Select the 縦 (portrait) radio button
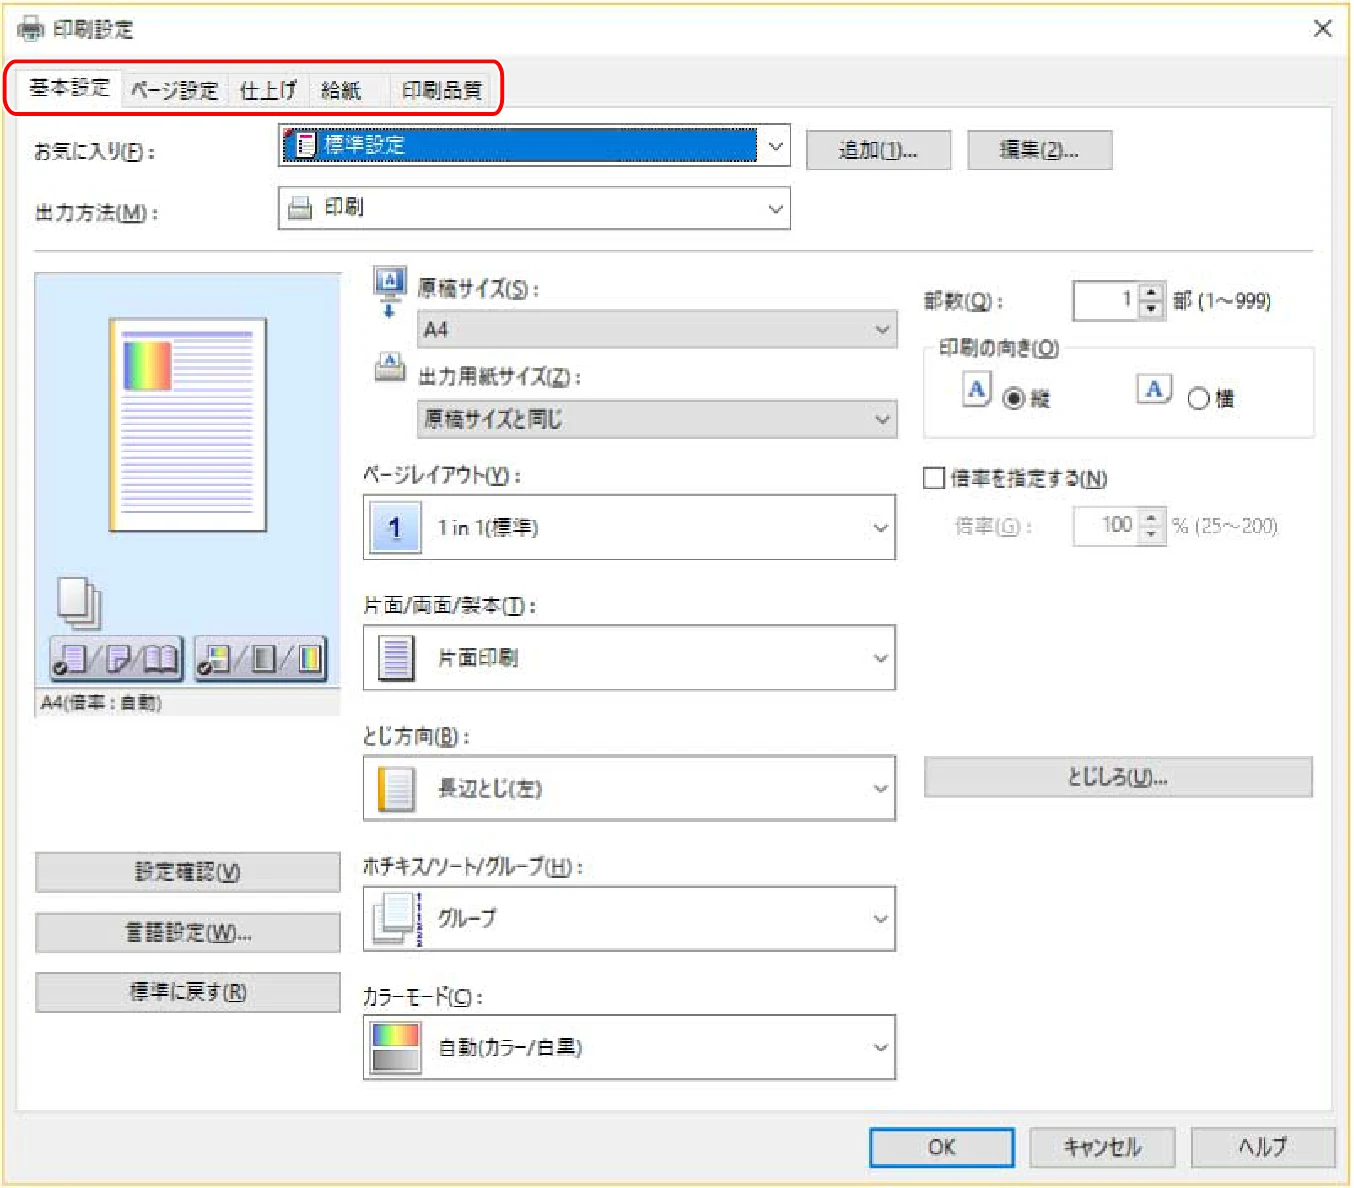 coord(1014,399)
